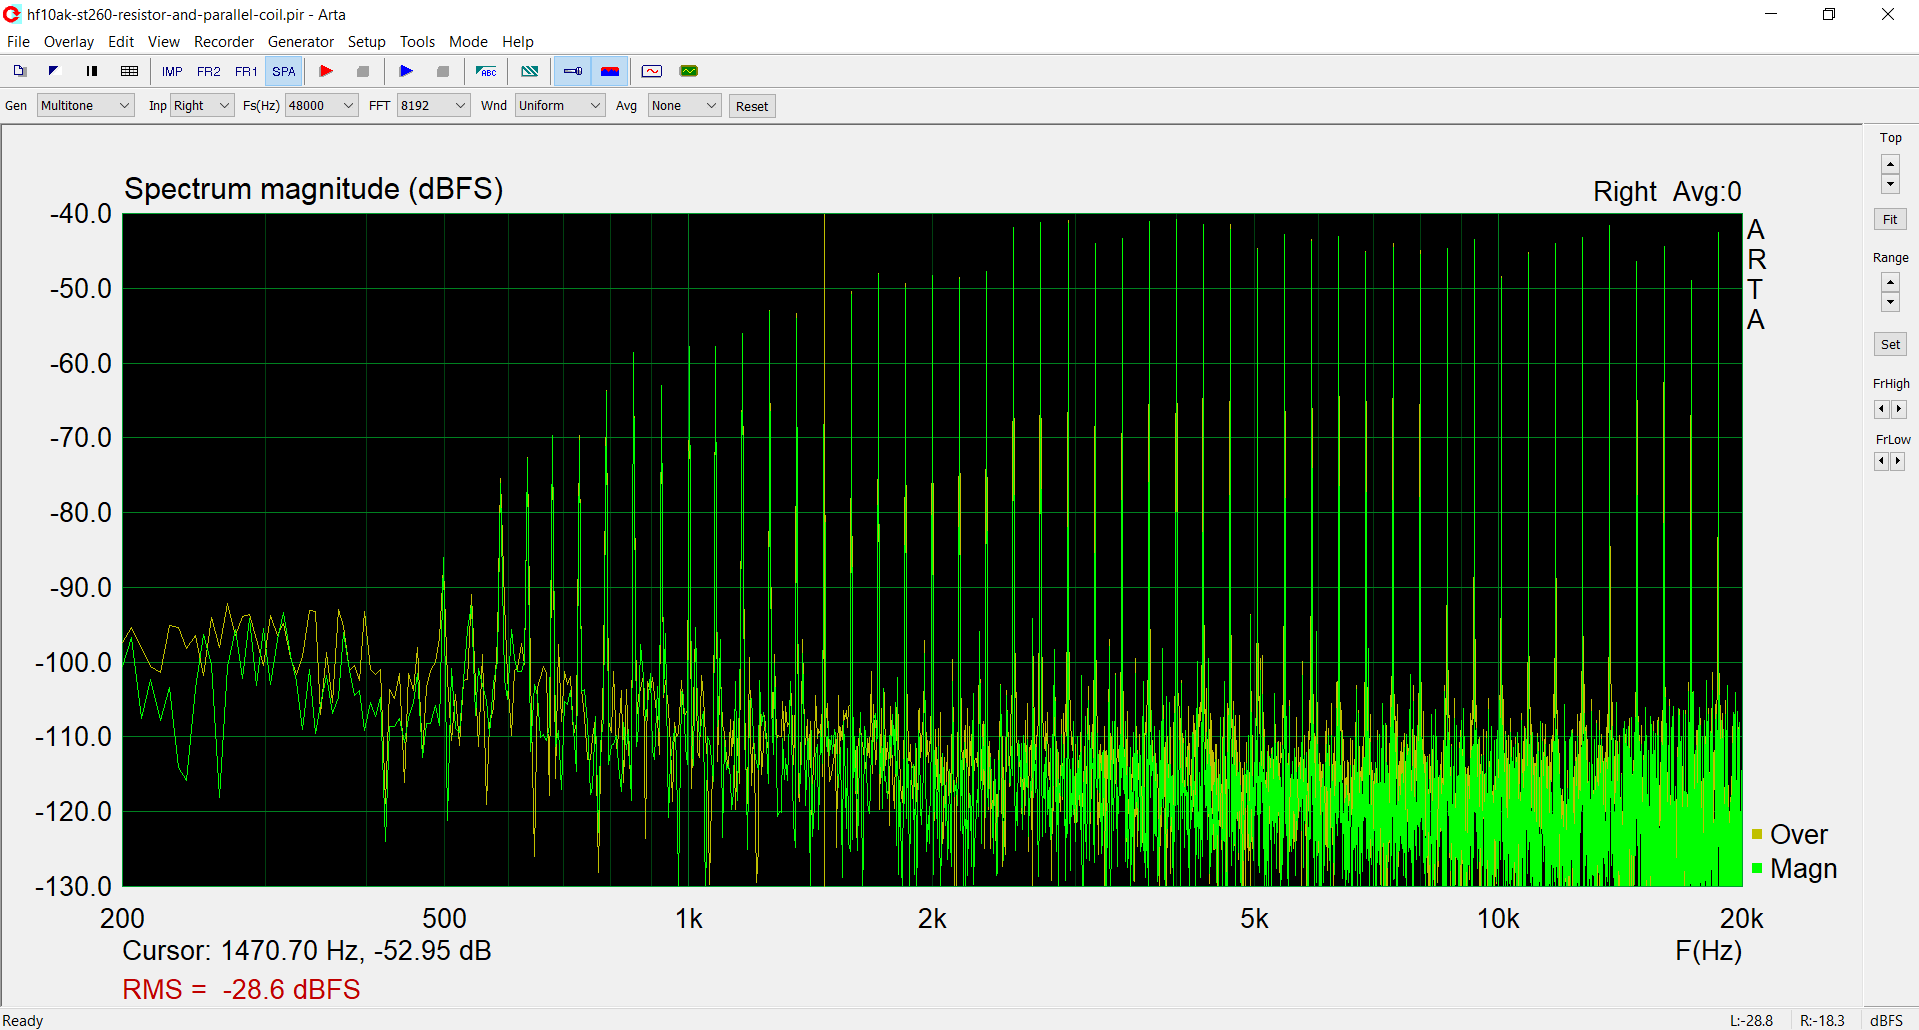This screenshot has width=1919, height=1030.
Task: Click the Right Avg:0 label on the graph
Action: [1667, 191]
